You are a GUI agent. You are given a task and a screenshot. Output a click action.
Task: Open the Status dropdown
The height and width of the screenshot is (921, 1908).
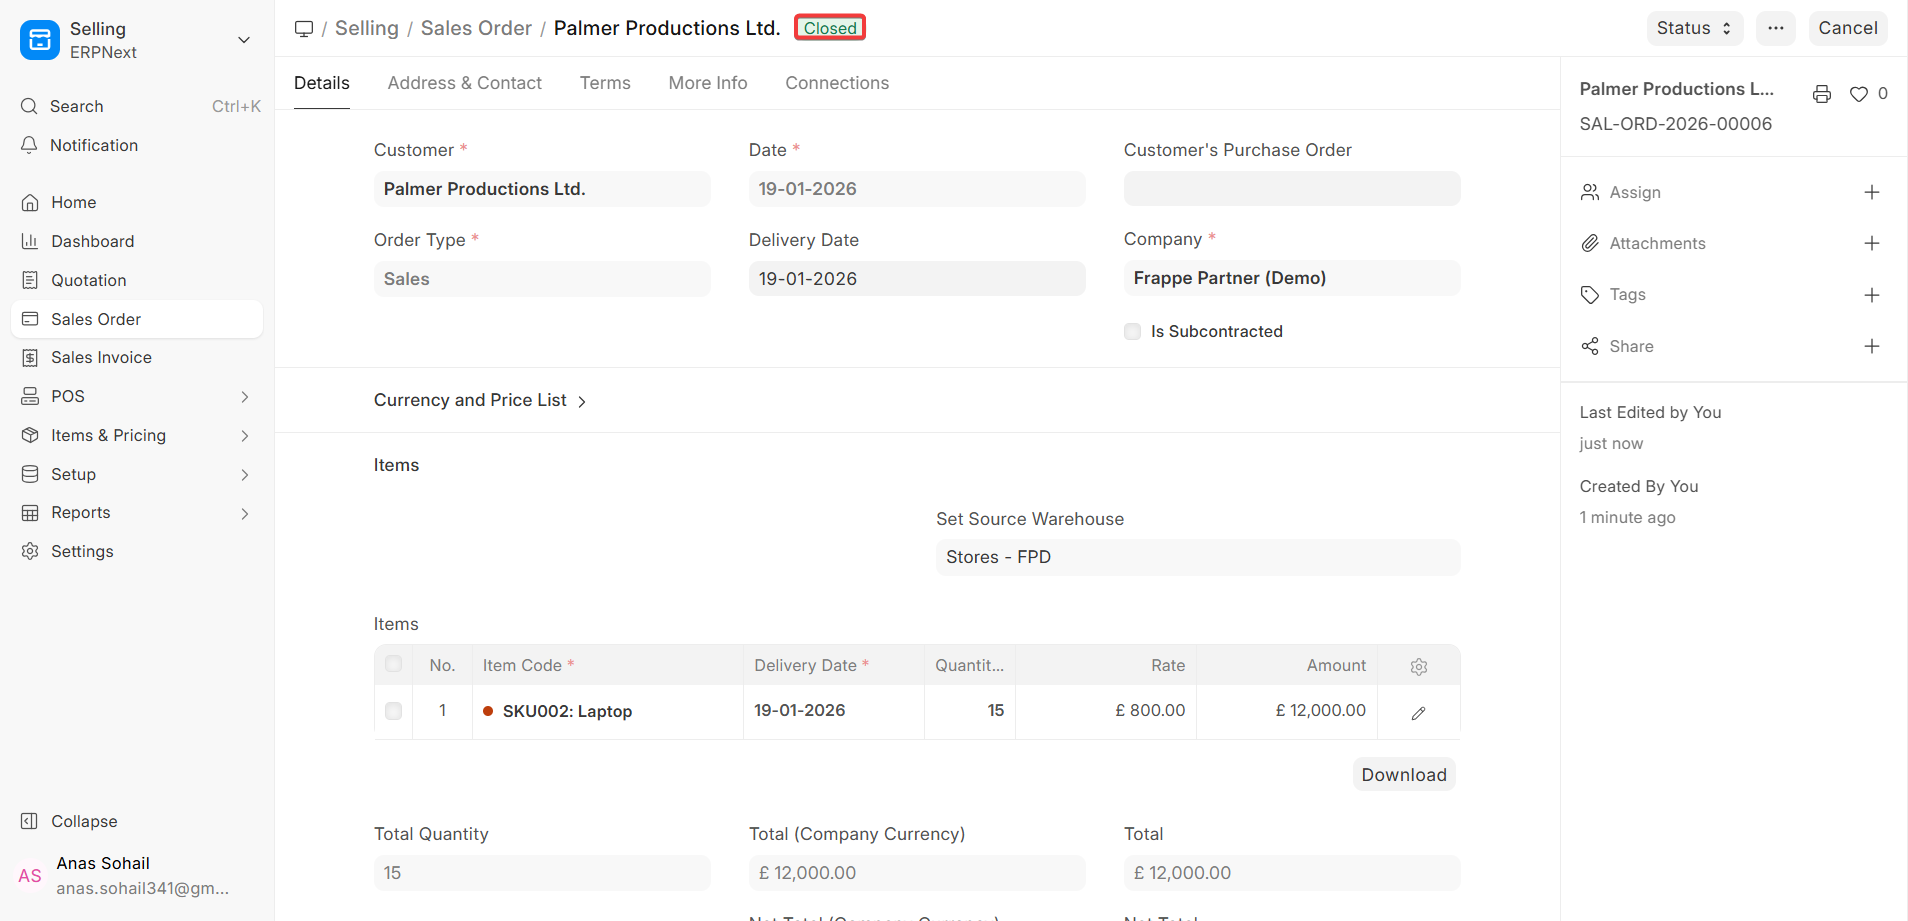point(1694,28)
